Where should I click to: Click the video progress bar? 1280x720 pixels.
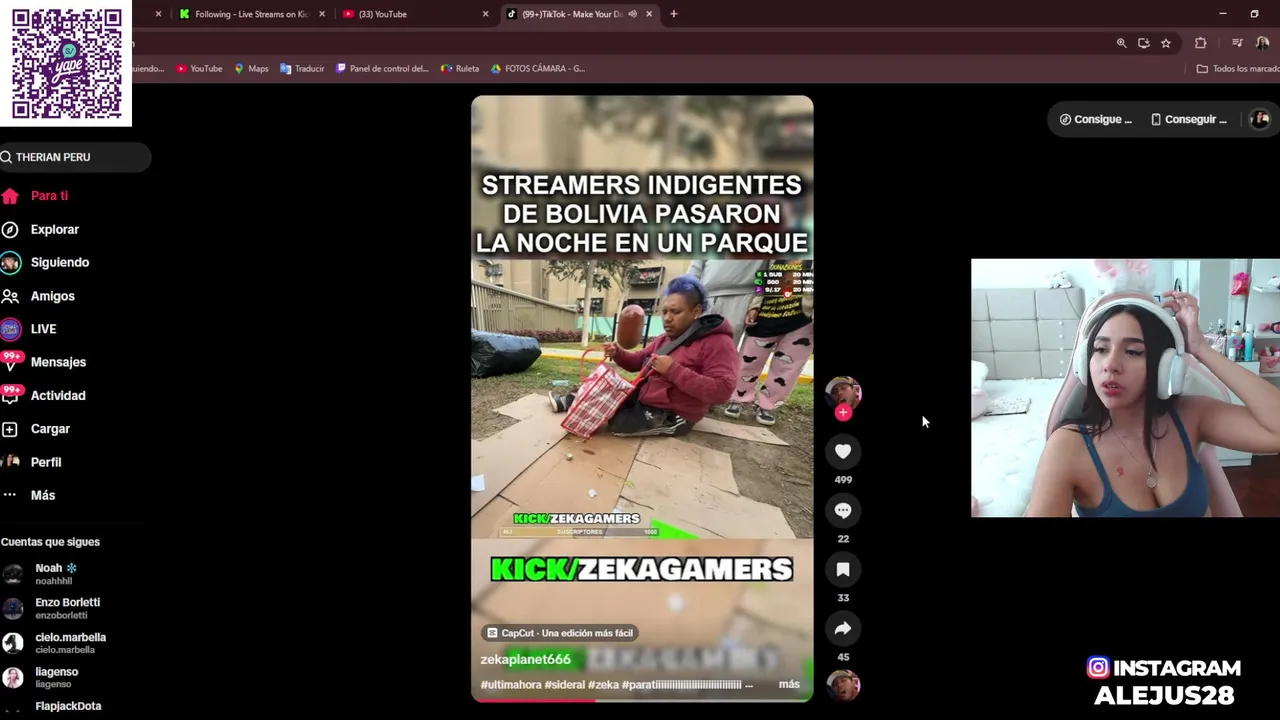(x=642, y=700)
